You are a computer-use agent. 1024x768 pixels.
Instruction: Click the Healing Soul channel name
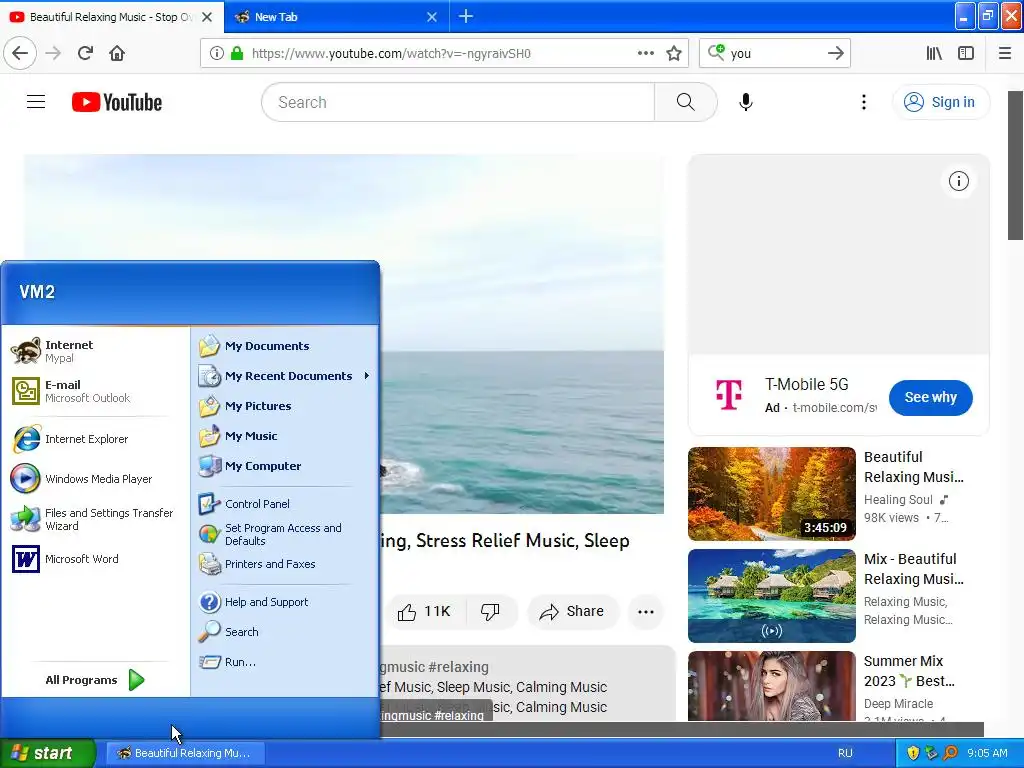[x=898, y=500]
